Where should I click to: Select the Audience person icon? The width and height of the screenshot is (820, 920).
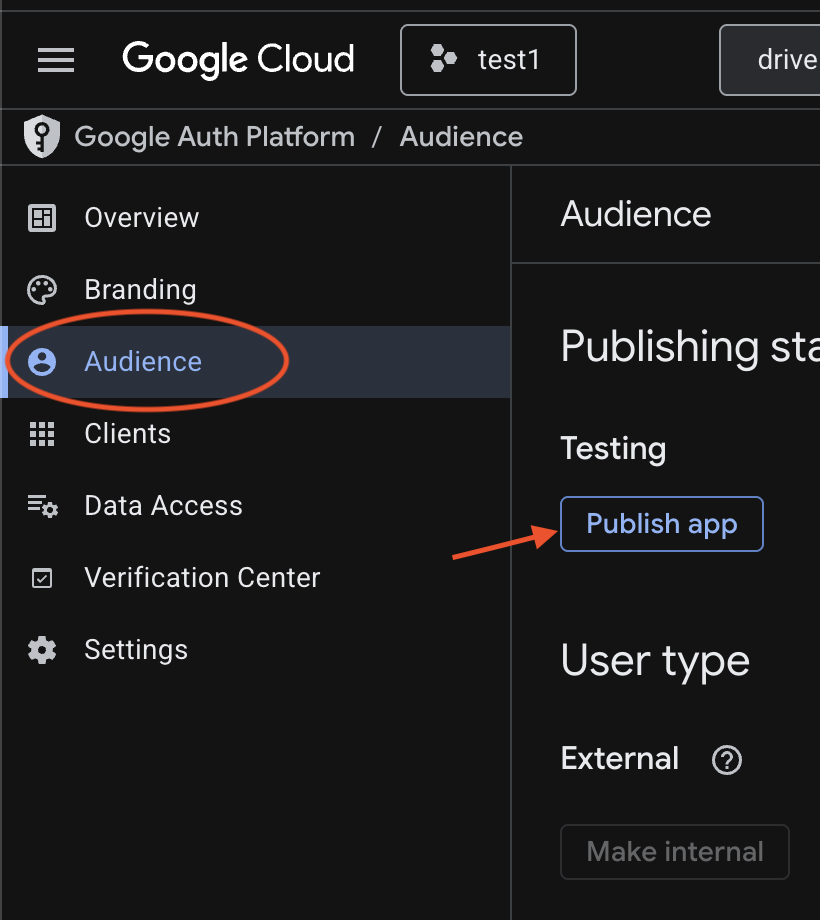pyautogui.click(x=41, y=361)
